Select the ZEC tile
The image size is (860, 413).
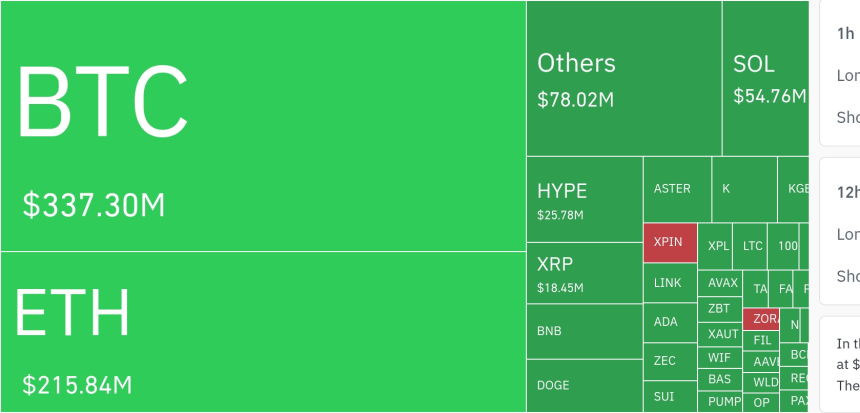[669, 360]
